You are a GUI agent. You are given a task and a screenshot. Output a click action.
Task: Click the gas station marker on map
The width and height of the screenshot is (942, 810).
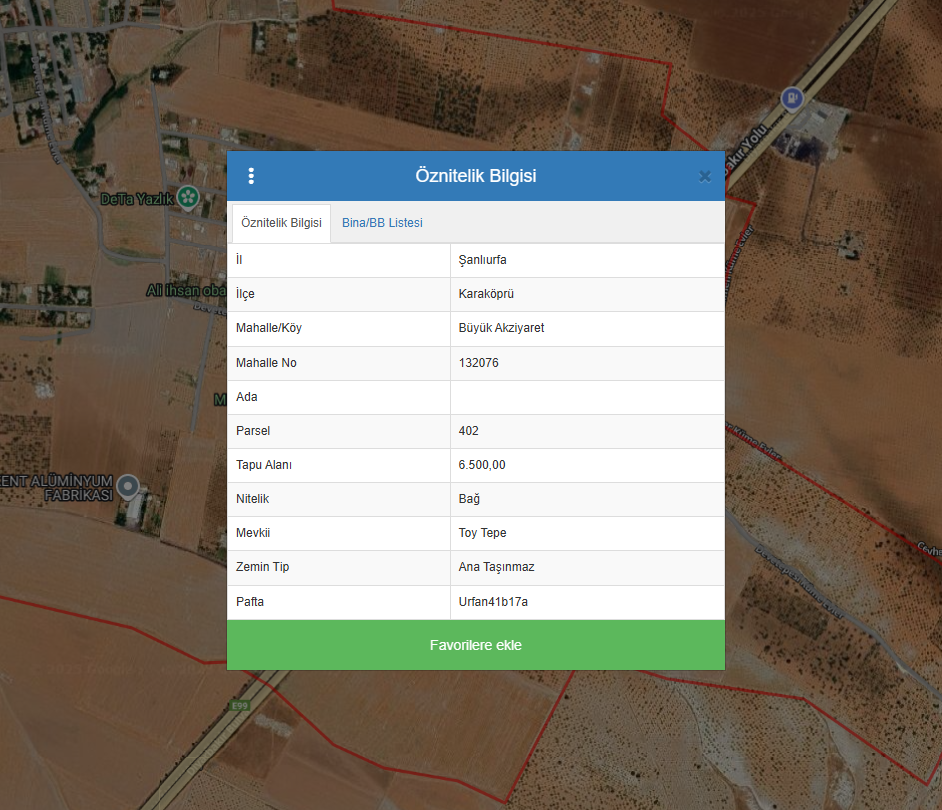pyautogui.click(x=792, y=98)
